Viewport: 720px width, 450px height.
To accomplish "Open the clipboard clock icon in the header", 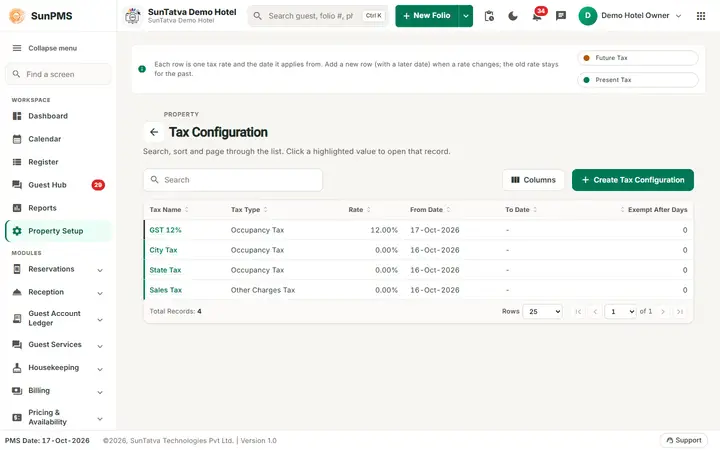I will 489,16.
